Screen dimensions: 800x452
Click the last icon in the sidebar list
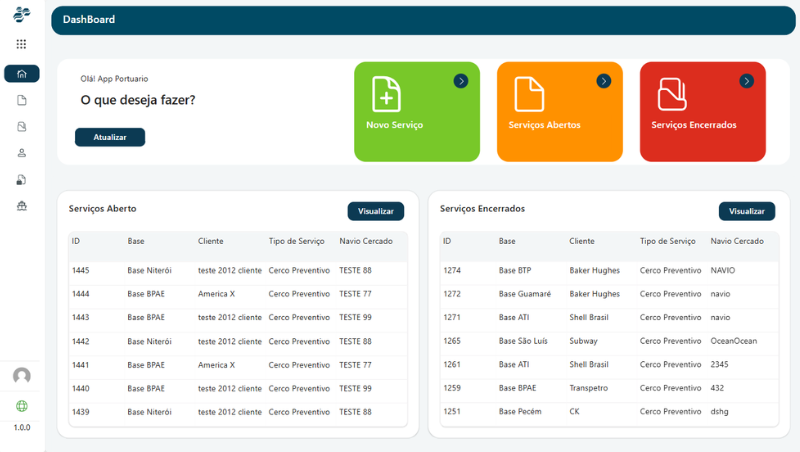click(21, 206)
